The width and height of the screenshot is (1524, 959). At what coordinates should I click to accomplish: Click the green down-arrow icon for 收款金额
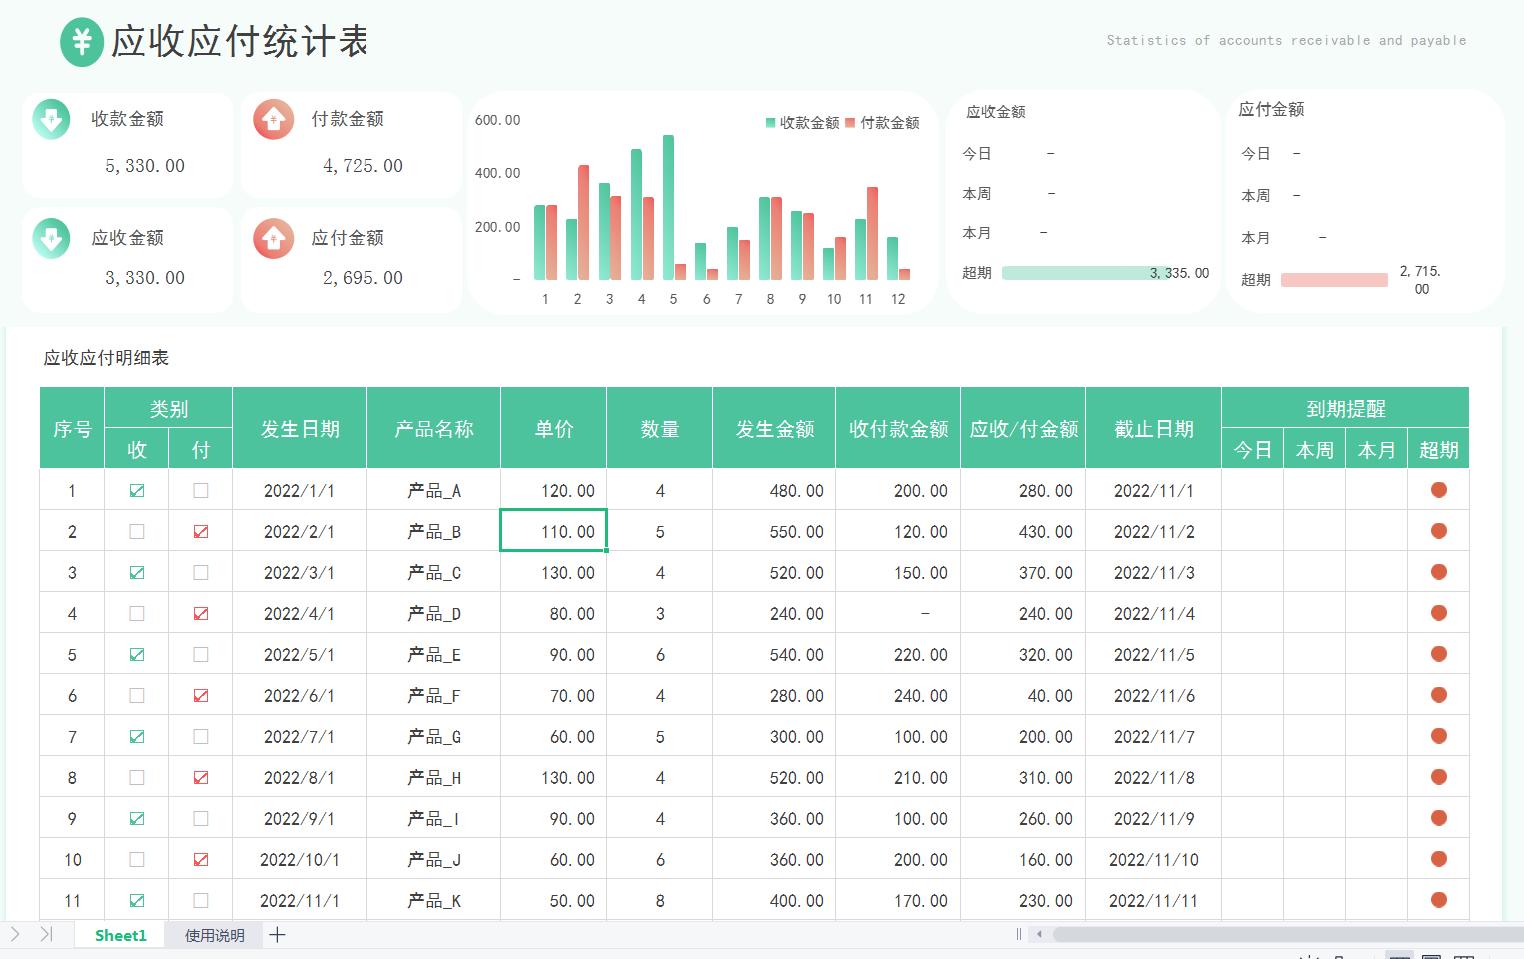[x=49, y=119]
